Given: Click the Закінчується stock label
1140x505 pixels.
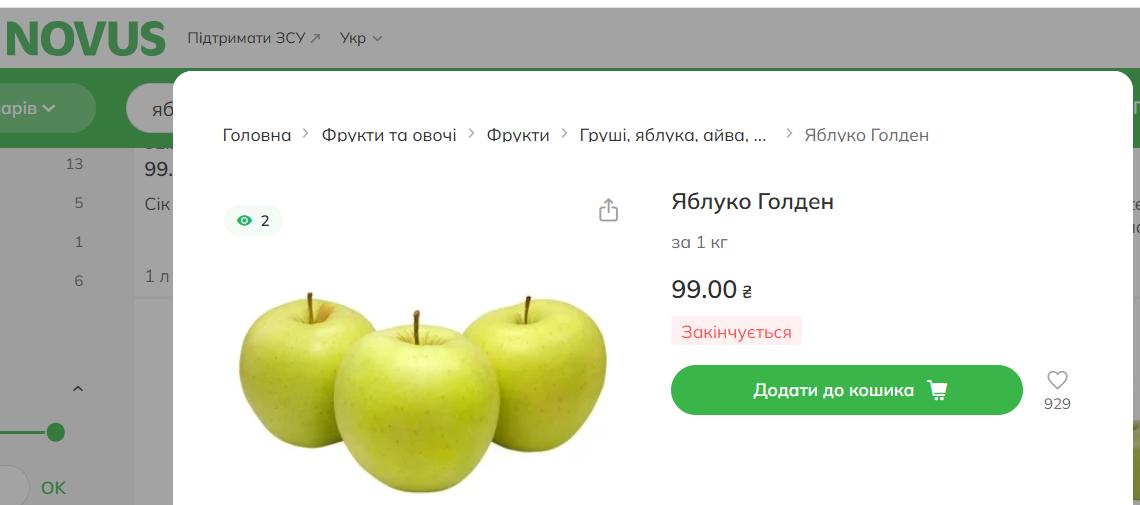Looking at the screenshot, I should [x=736, y=332].
